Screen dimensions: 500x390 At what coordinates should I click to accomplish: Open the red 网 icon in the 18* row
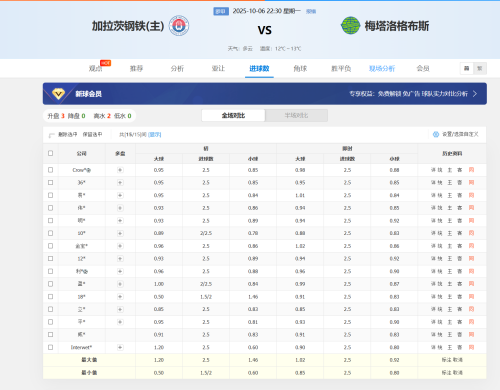[471, 297]
